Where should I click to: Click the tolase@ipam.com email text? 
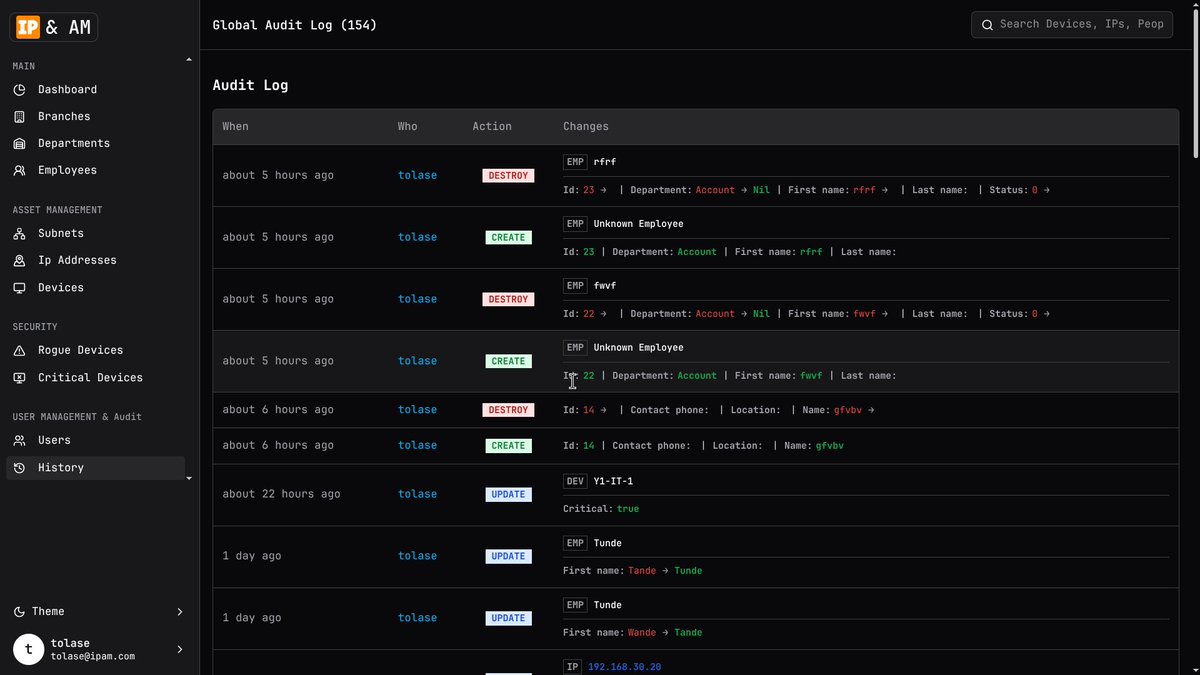tap(93, 657)
